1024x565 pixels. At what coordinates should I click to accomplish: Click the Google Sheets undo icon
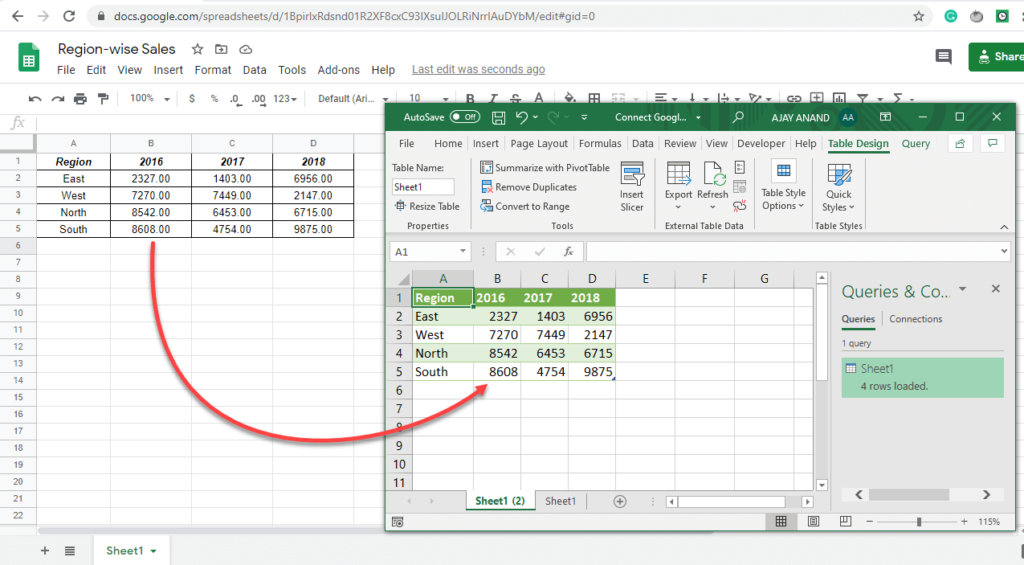(x=35, y=99)
